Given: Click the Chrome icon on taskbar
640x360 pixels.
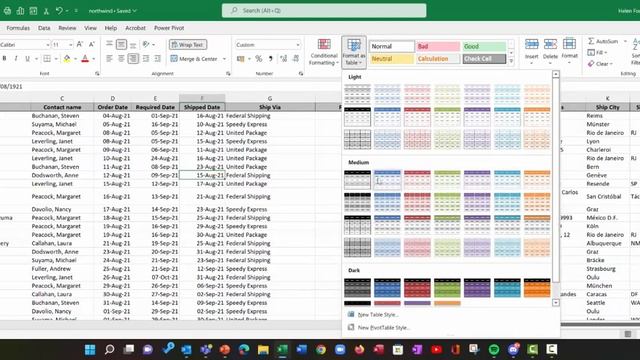Looking at the screenshot, I should tap(321, 349).
